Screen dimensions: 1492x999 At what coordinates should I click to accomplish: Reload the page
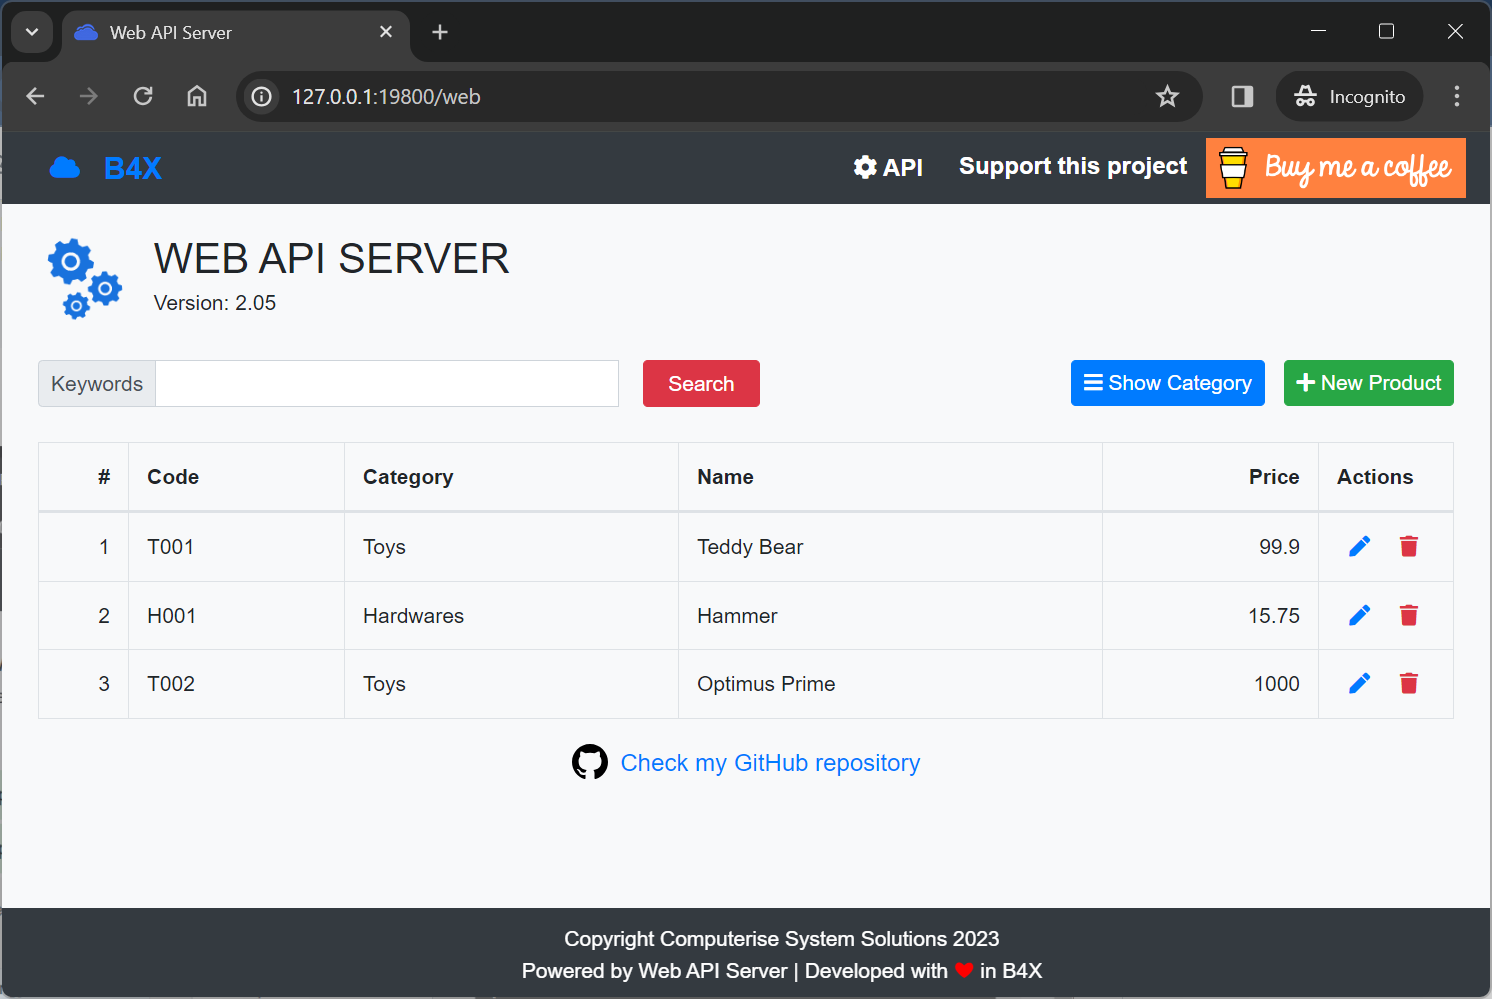pyautogui.click(x=142, y=96)
